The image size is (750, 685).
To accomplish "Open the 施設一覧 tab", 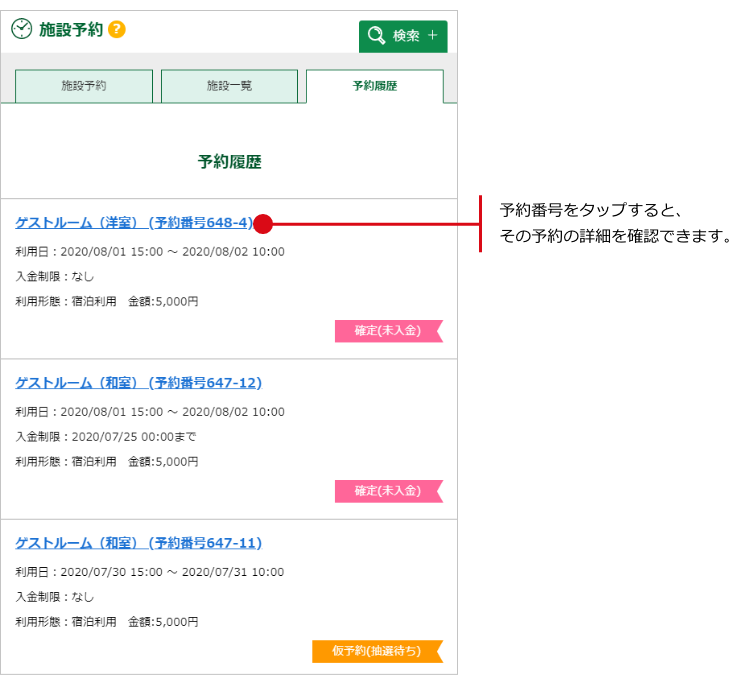I will [x=229, y=86].
